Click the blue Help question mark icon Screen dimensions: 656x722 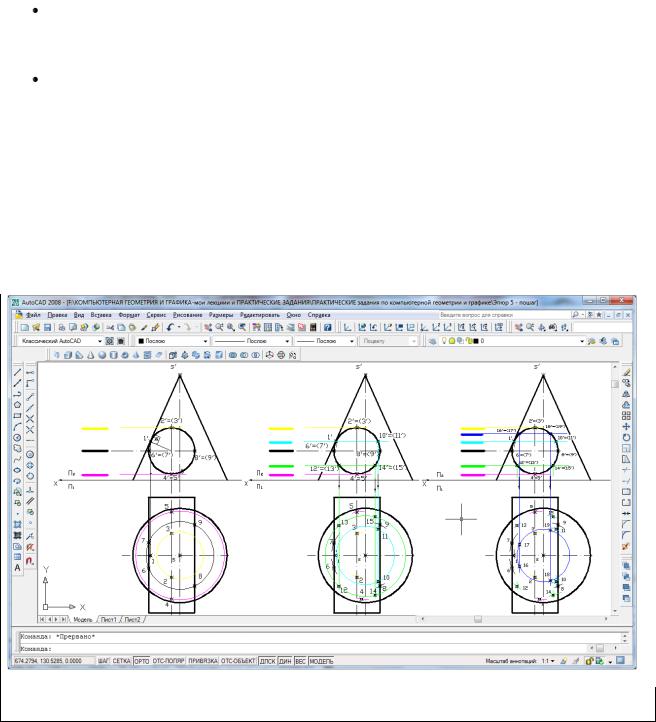tap(327, 327)
